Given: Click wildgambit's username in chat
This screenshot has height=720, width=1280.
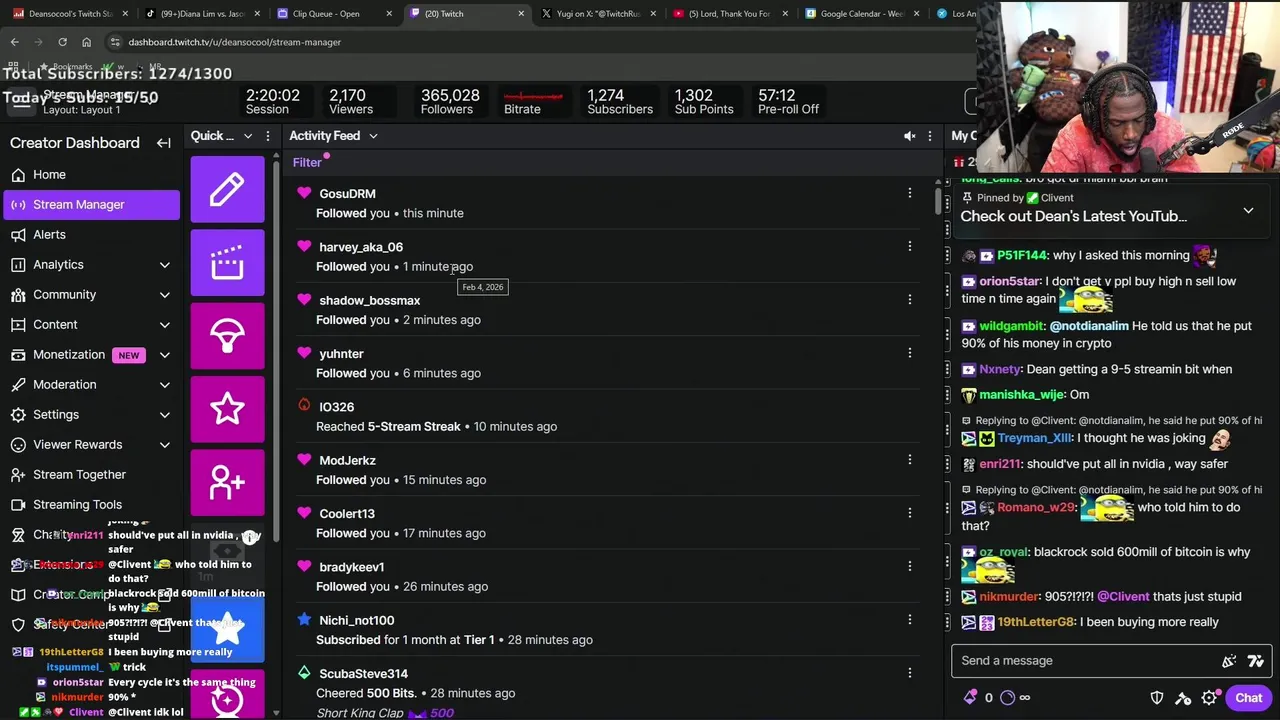Looking at the screenshot, I should 1011,326.
